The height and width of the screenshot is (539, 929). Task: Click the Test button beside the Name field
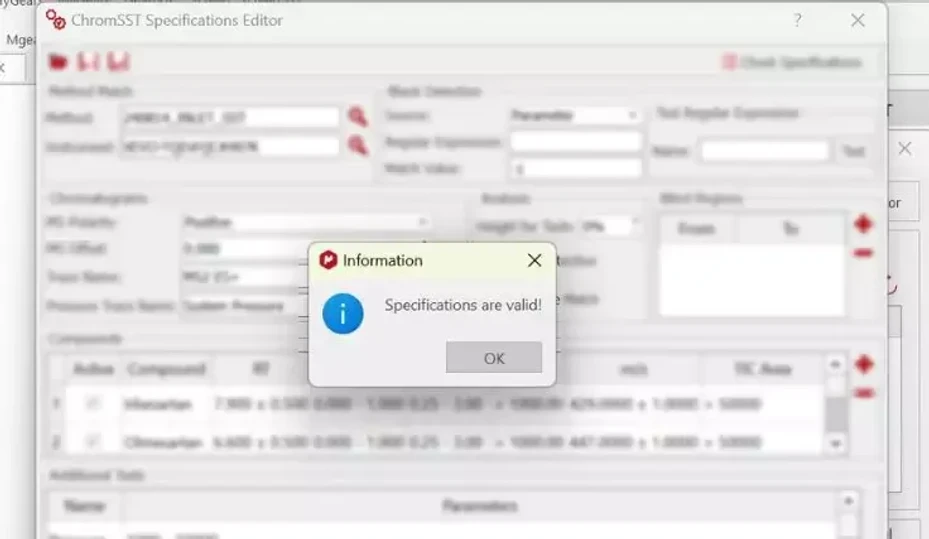click(853, 151)
